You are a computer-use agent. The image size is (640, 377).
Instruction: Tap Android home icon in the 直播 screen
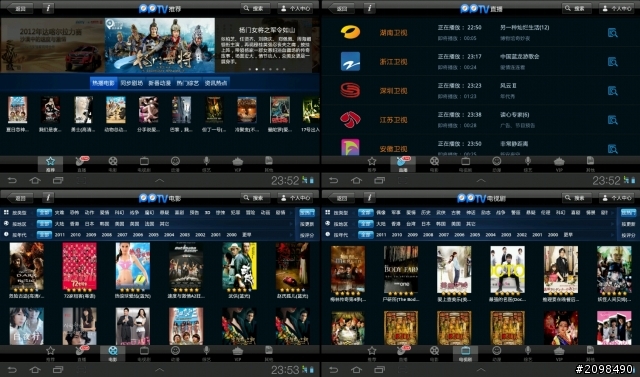click(356, 180)
